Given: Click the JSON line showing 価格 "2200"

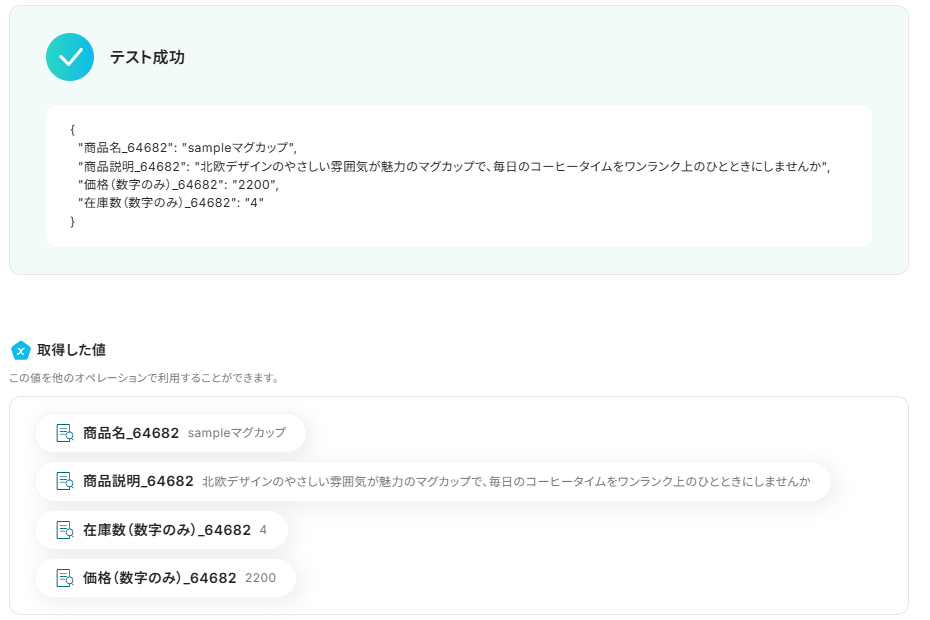Looking at the screenshot, I should click(x=178, y=185).
